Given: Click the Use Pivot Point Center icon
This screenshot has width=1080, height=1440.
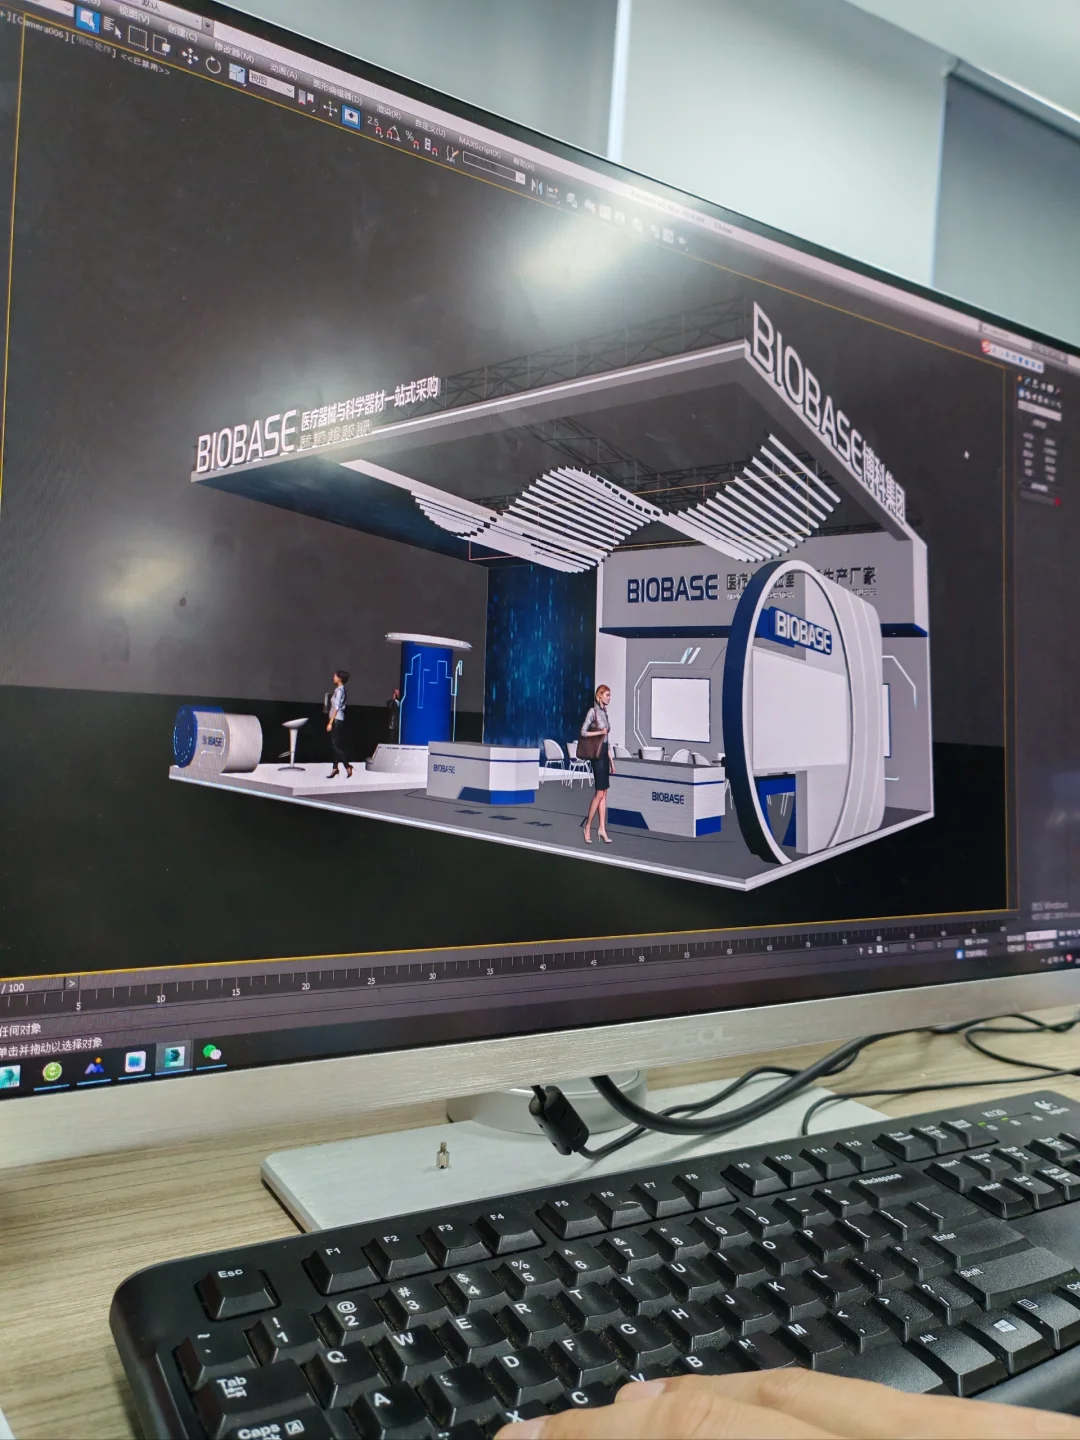Looking at the screenshot, I should tap(306, 98).
